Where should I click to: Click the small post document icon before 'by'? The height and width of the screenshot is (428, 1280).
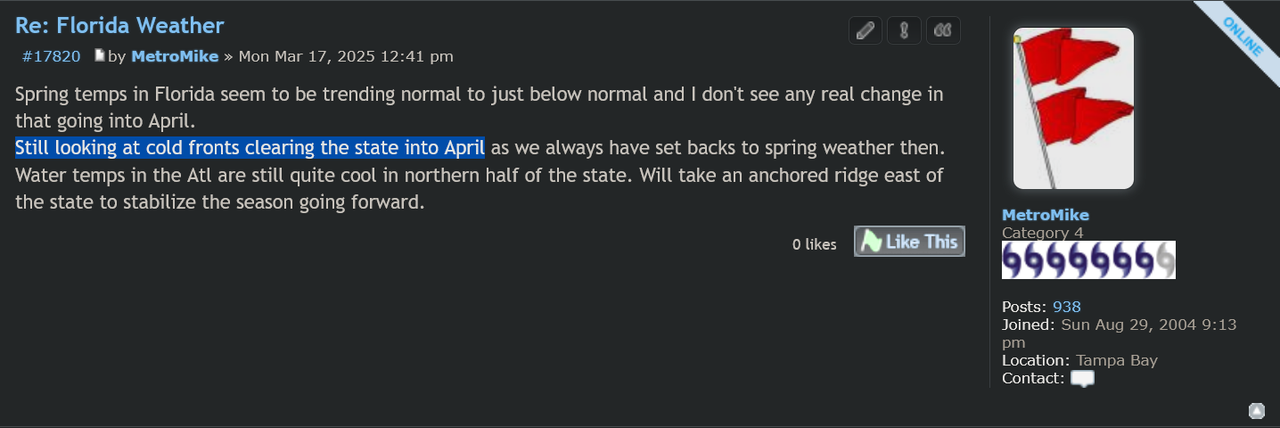[x=99, y=56]
